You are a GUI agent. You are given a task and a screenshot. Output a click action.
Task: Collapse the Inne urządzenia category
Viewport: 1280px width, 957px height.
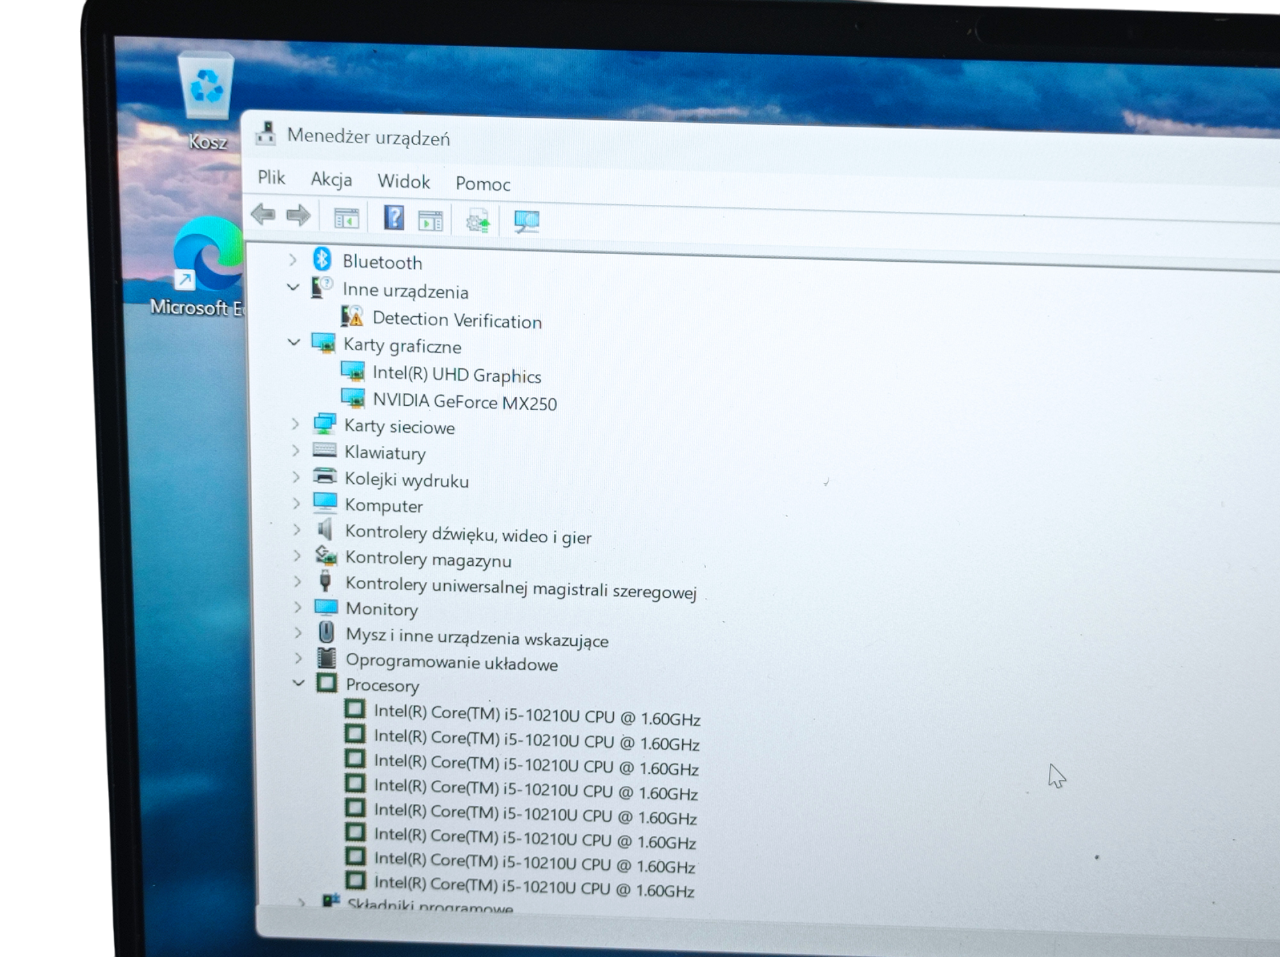[x=293, y=287]
